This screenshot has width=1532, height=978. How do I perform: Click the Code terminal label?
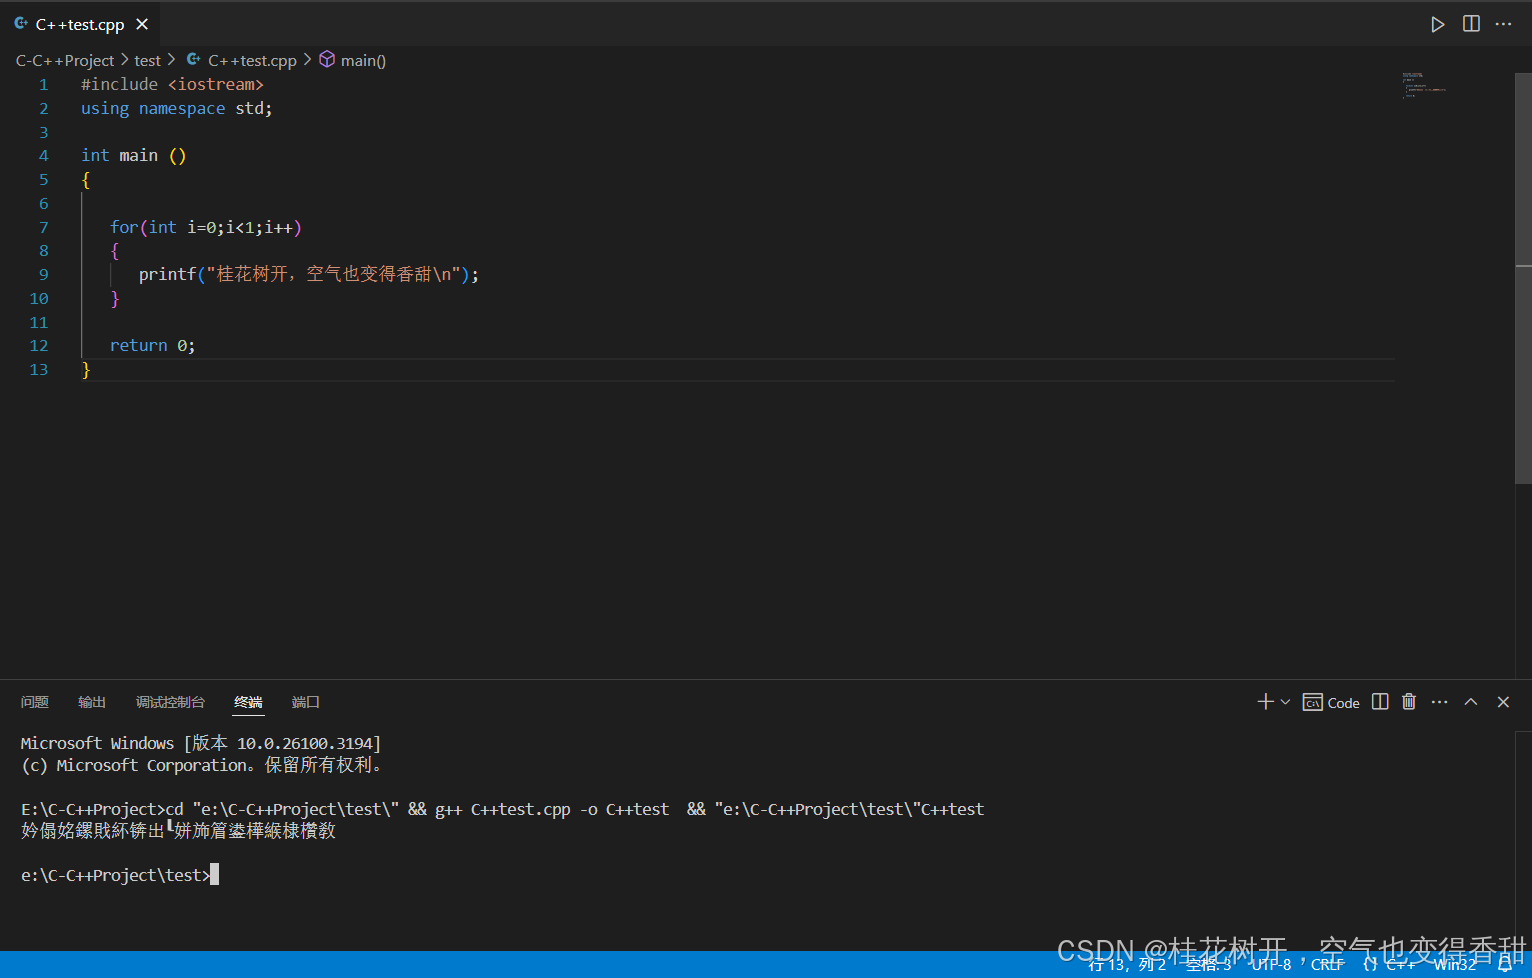pyautogui.click(x=1331, y=703)
